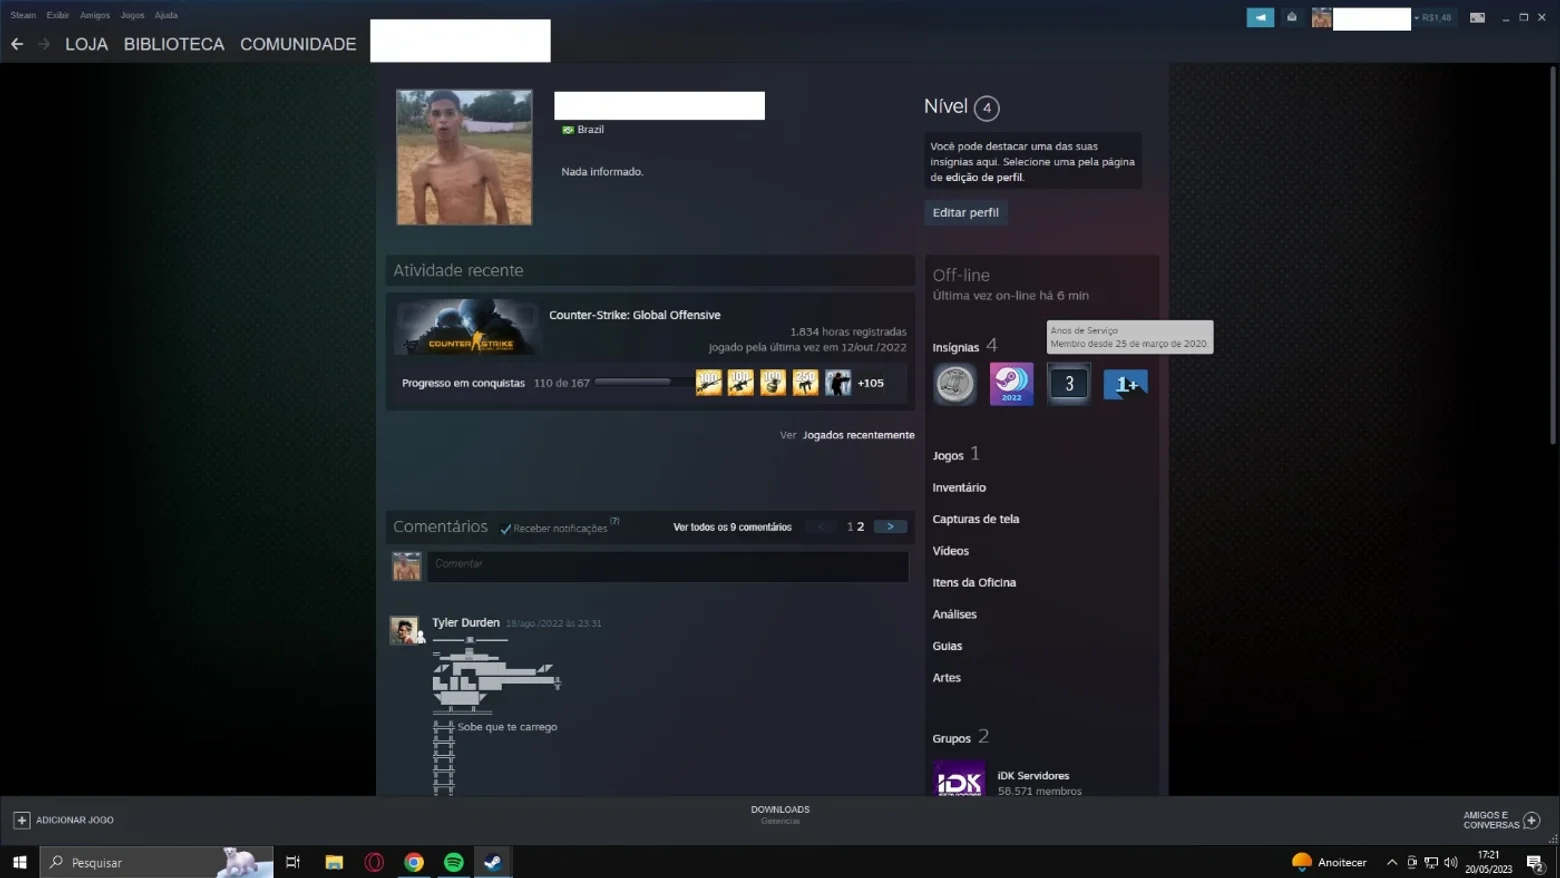Open Counter-Strike: Global Offensive title link
The height and width of the screenshot is (878, 1560).
635,315
